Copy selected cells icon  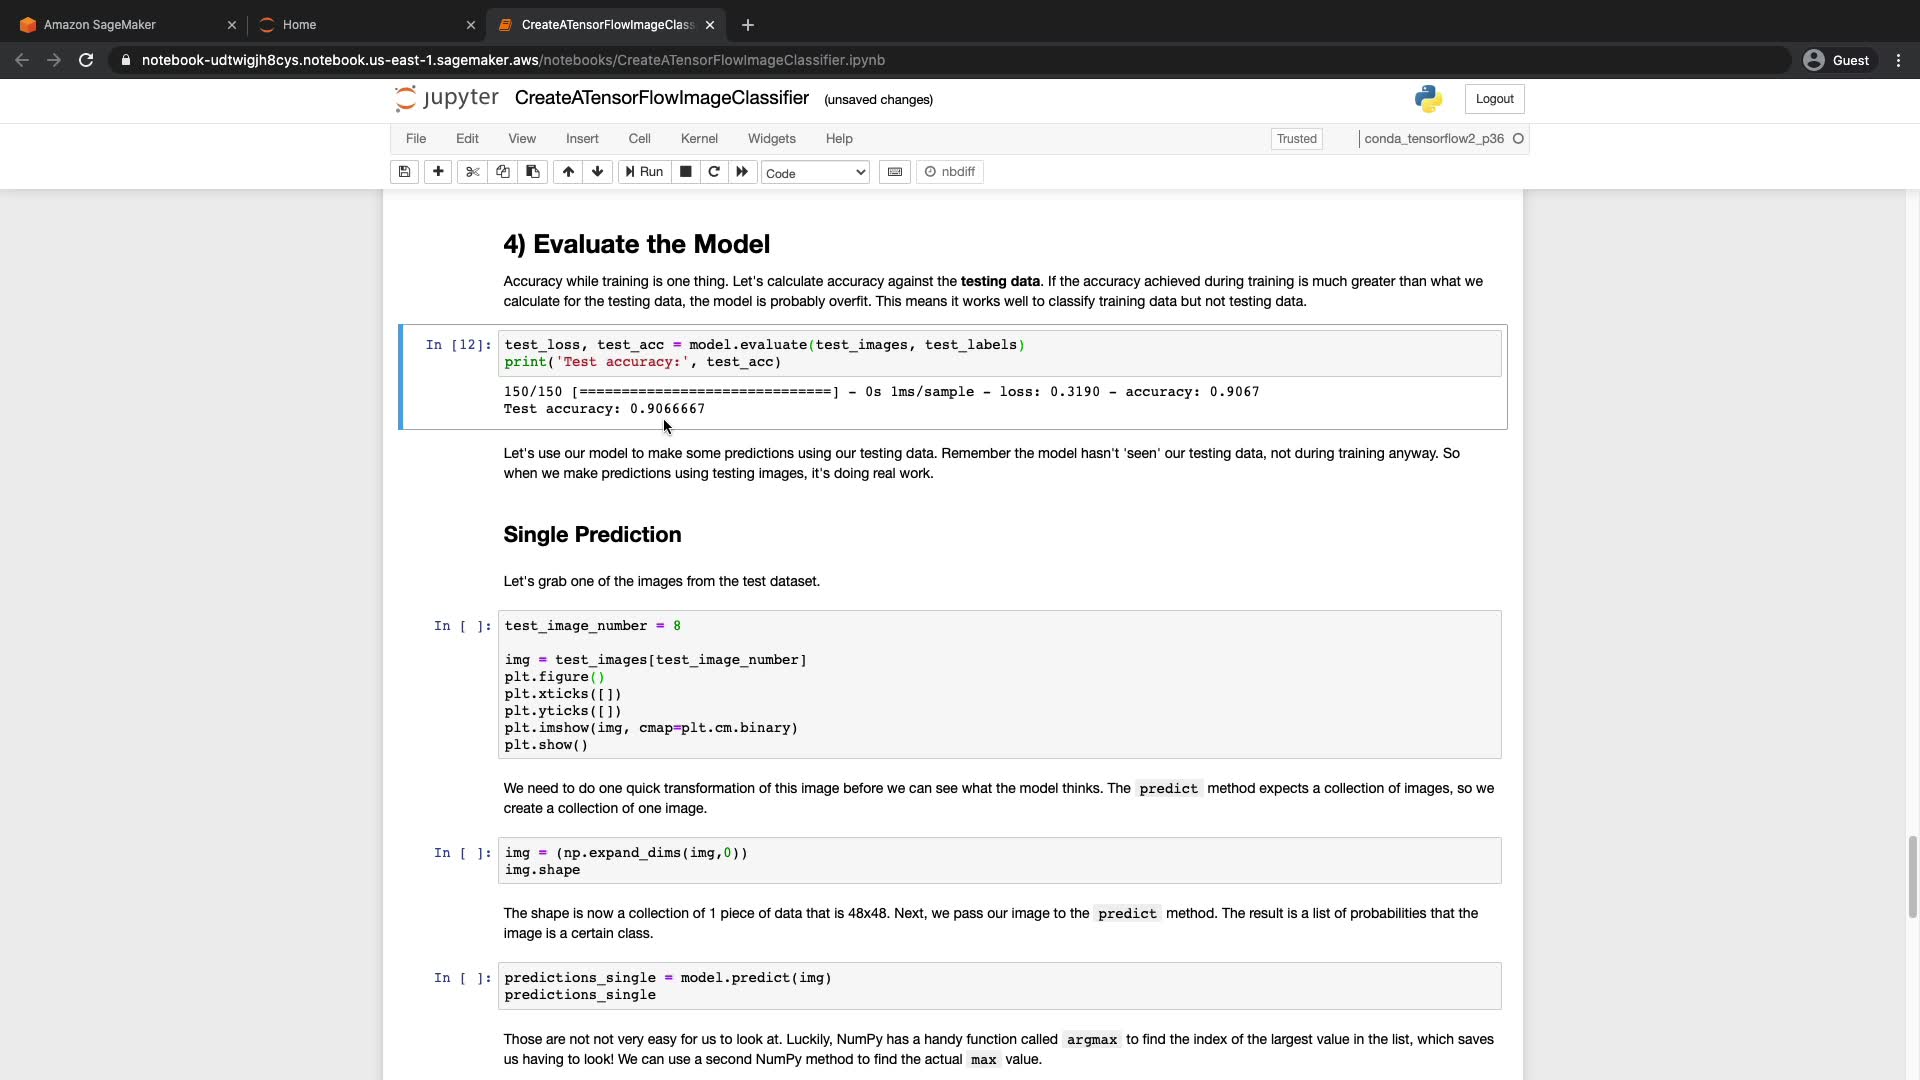[503, 172]
